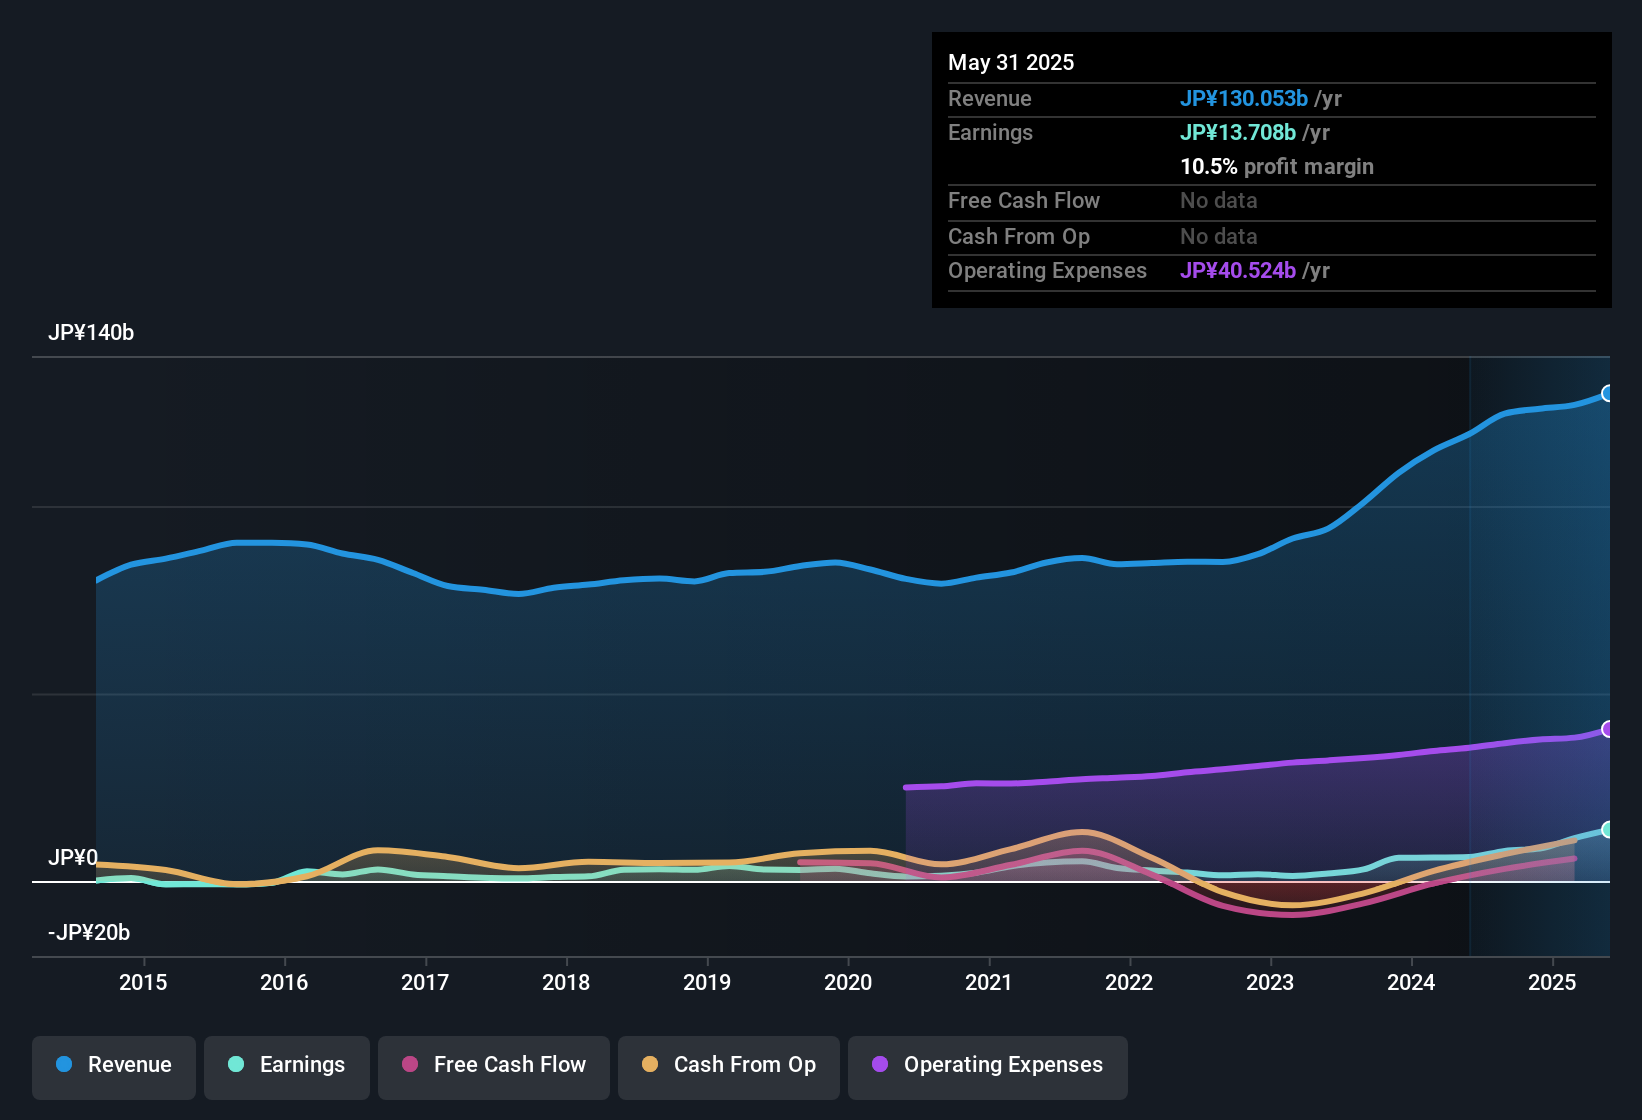
Task: Click the JP¥130.053b revenue value in tooltip
Action: point(1244,98)
